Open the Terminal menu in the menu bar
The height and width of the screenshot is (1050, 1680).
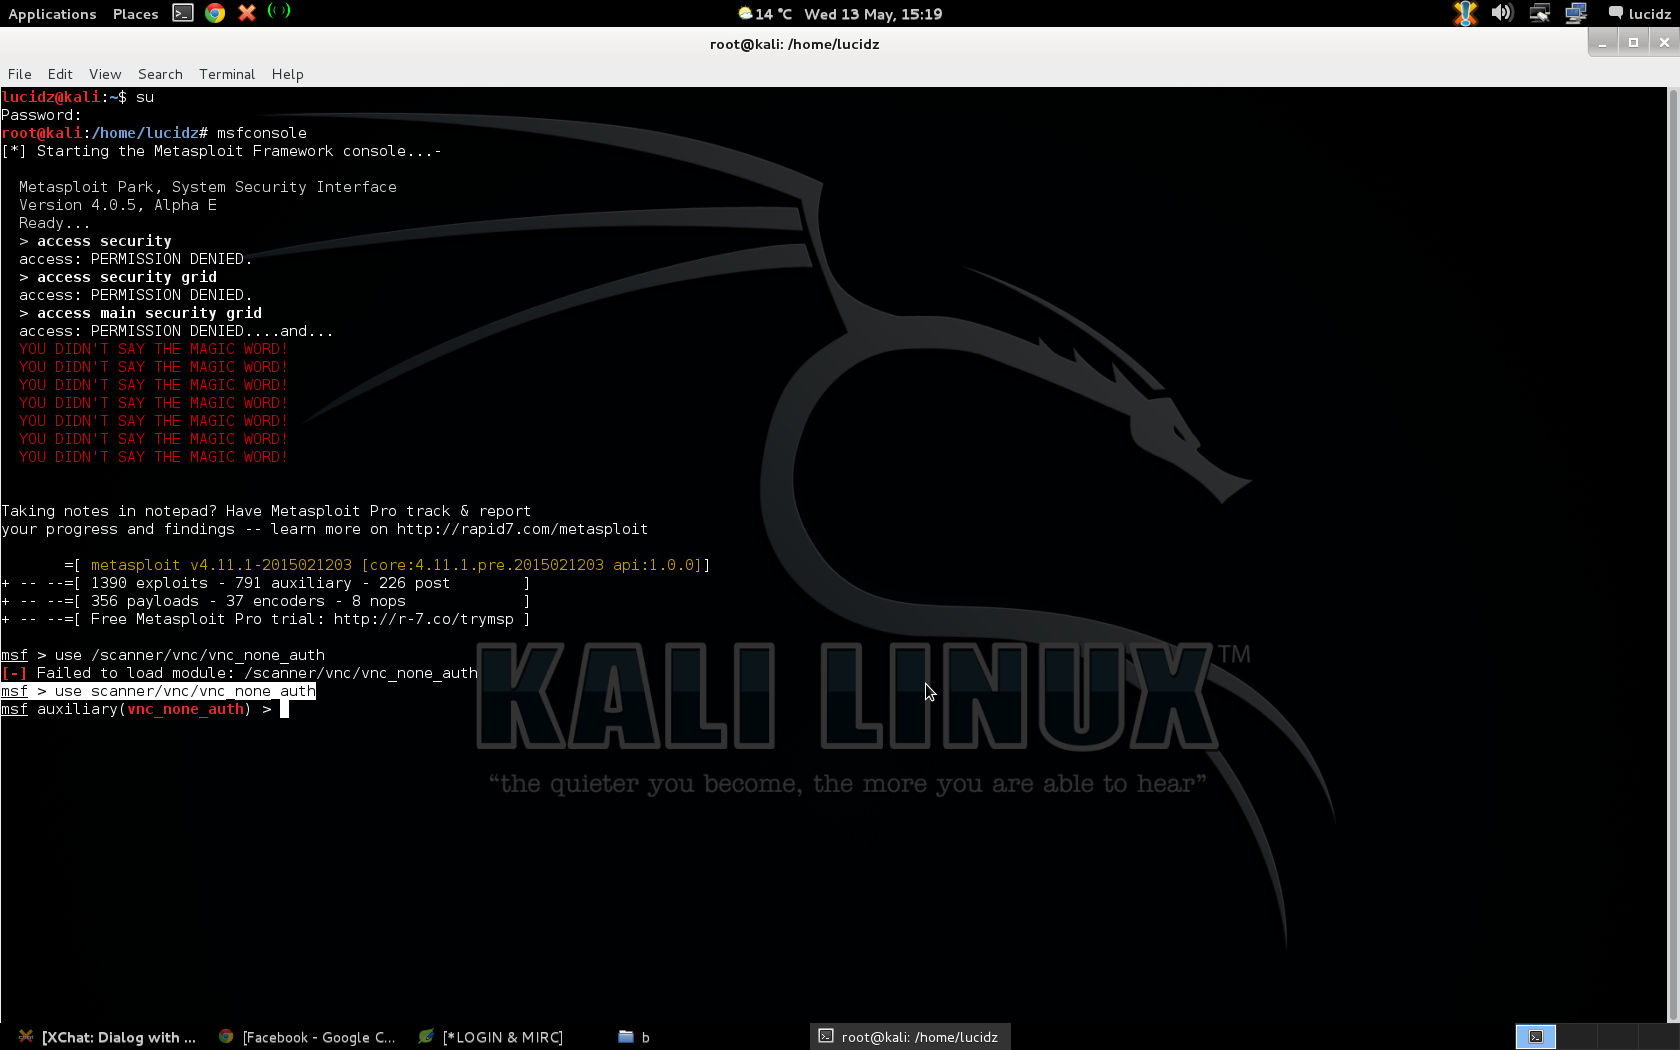(227, 74)
